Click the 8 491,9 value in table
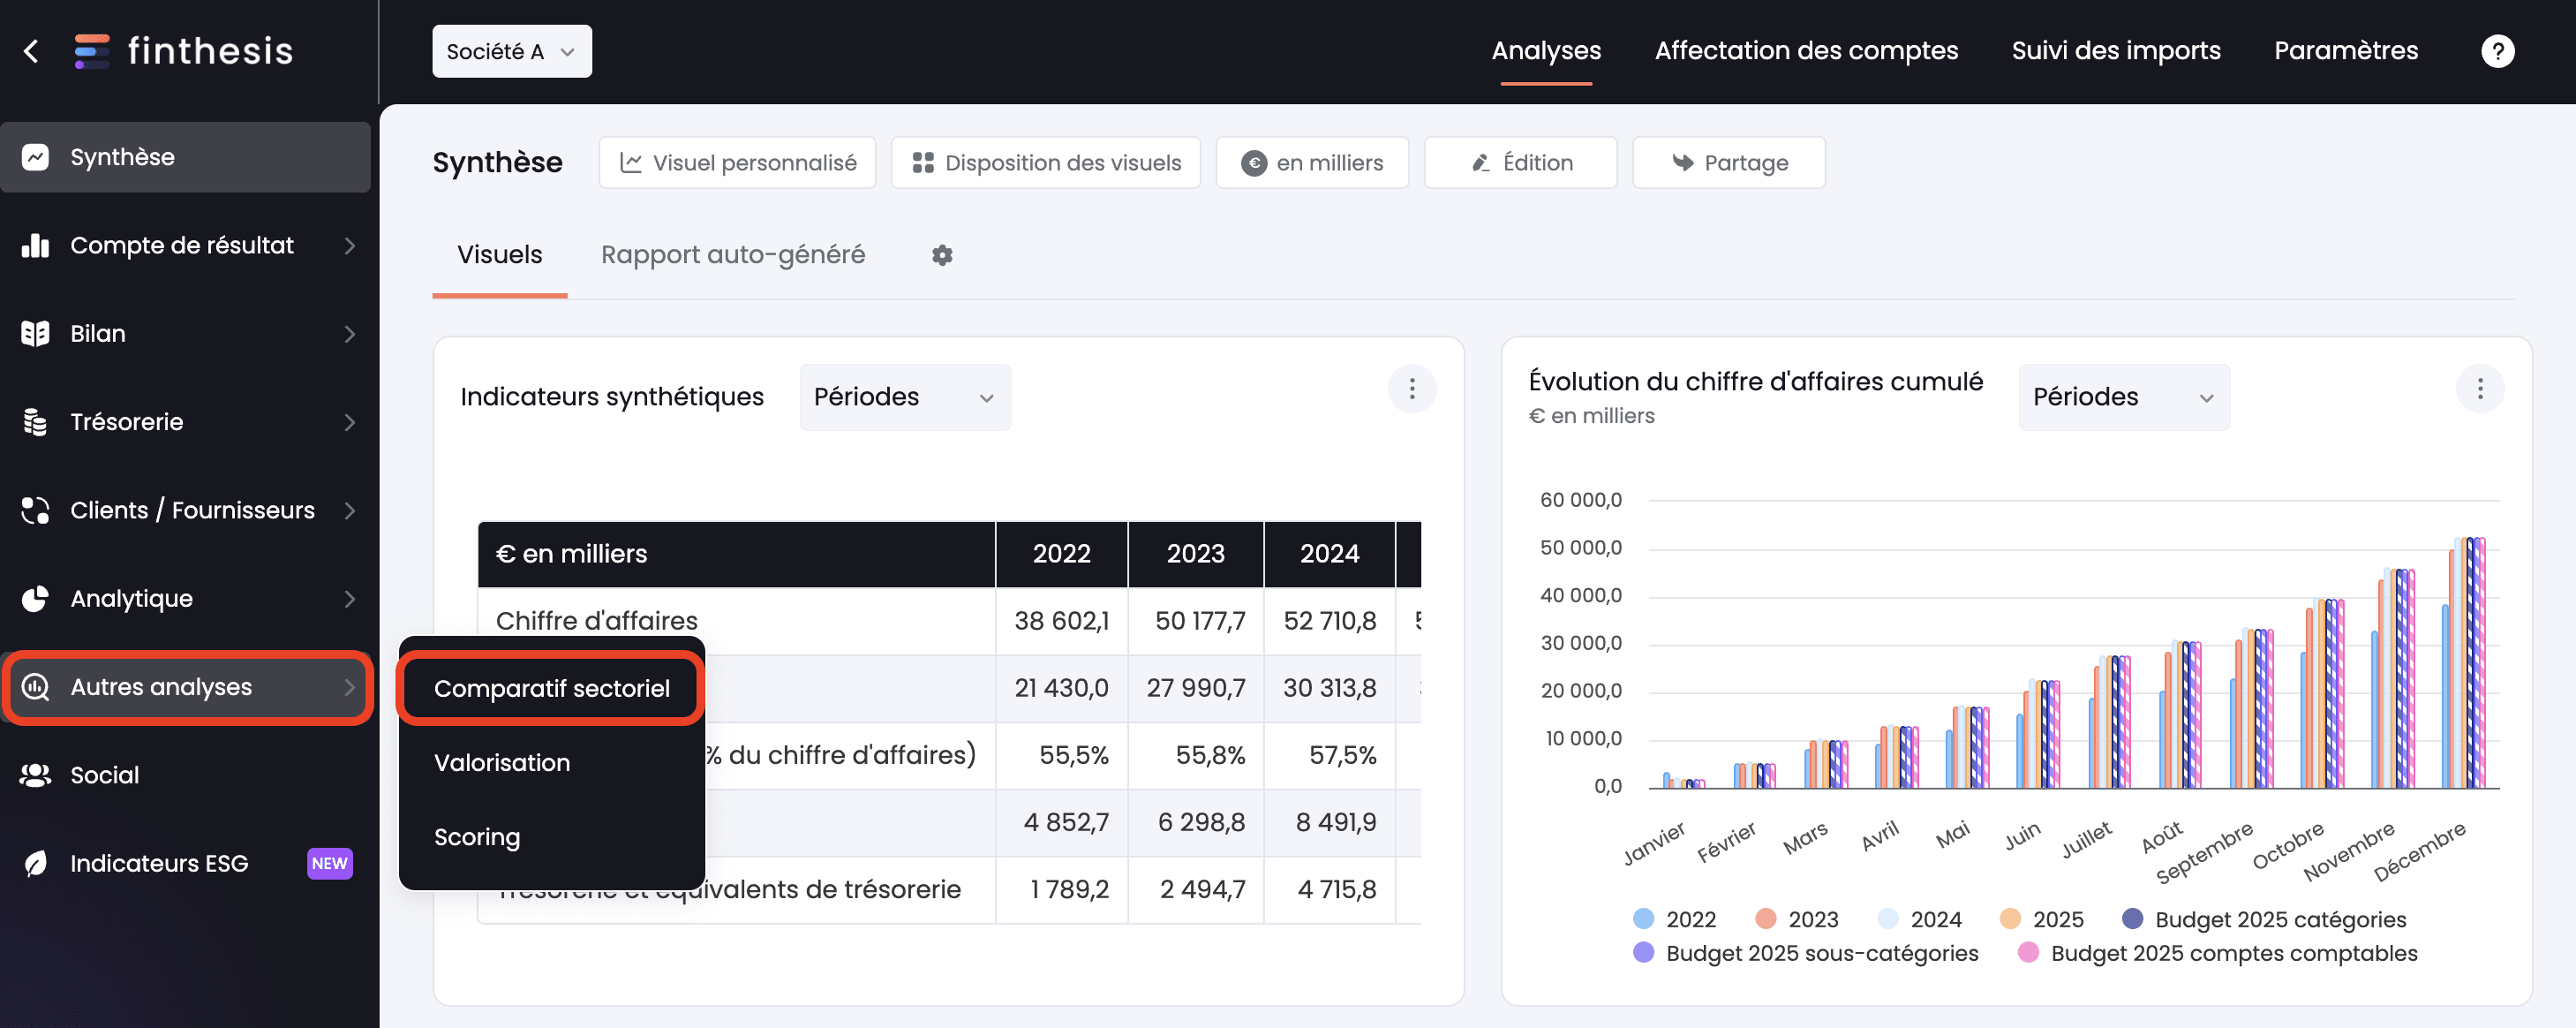 click(x=1335, y=822)
